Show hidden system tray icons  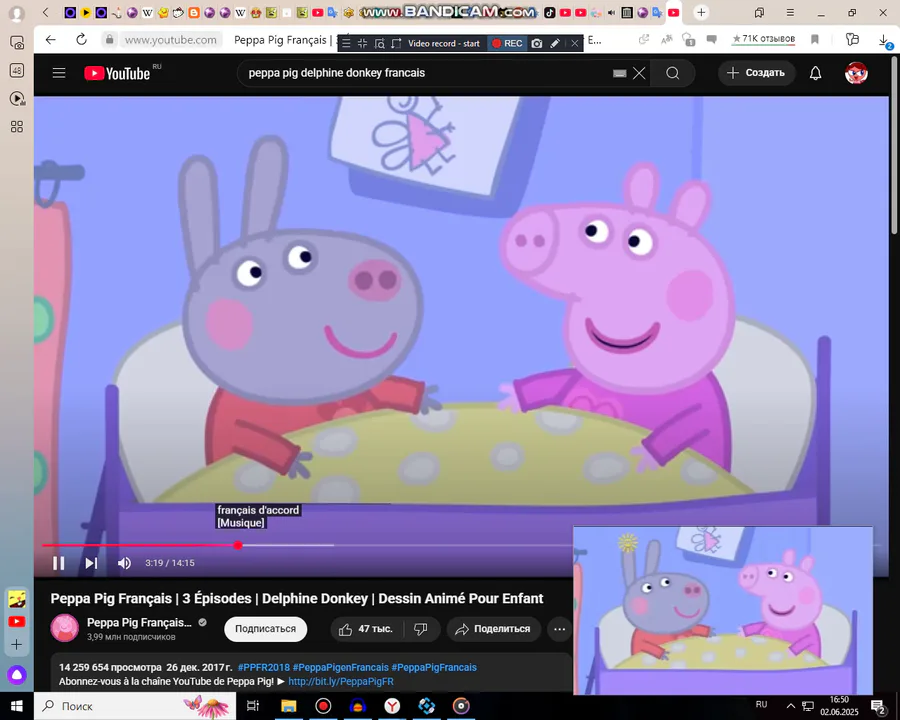click(x=790, y=706)
